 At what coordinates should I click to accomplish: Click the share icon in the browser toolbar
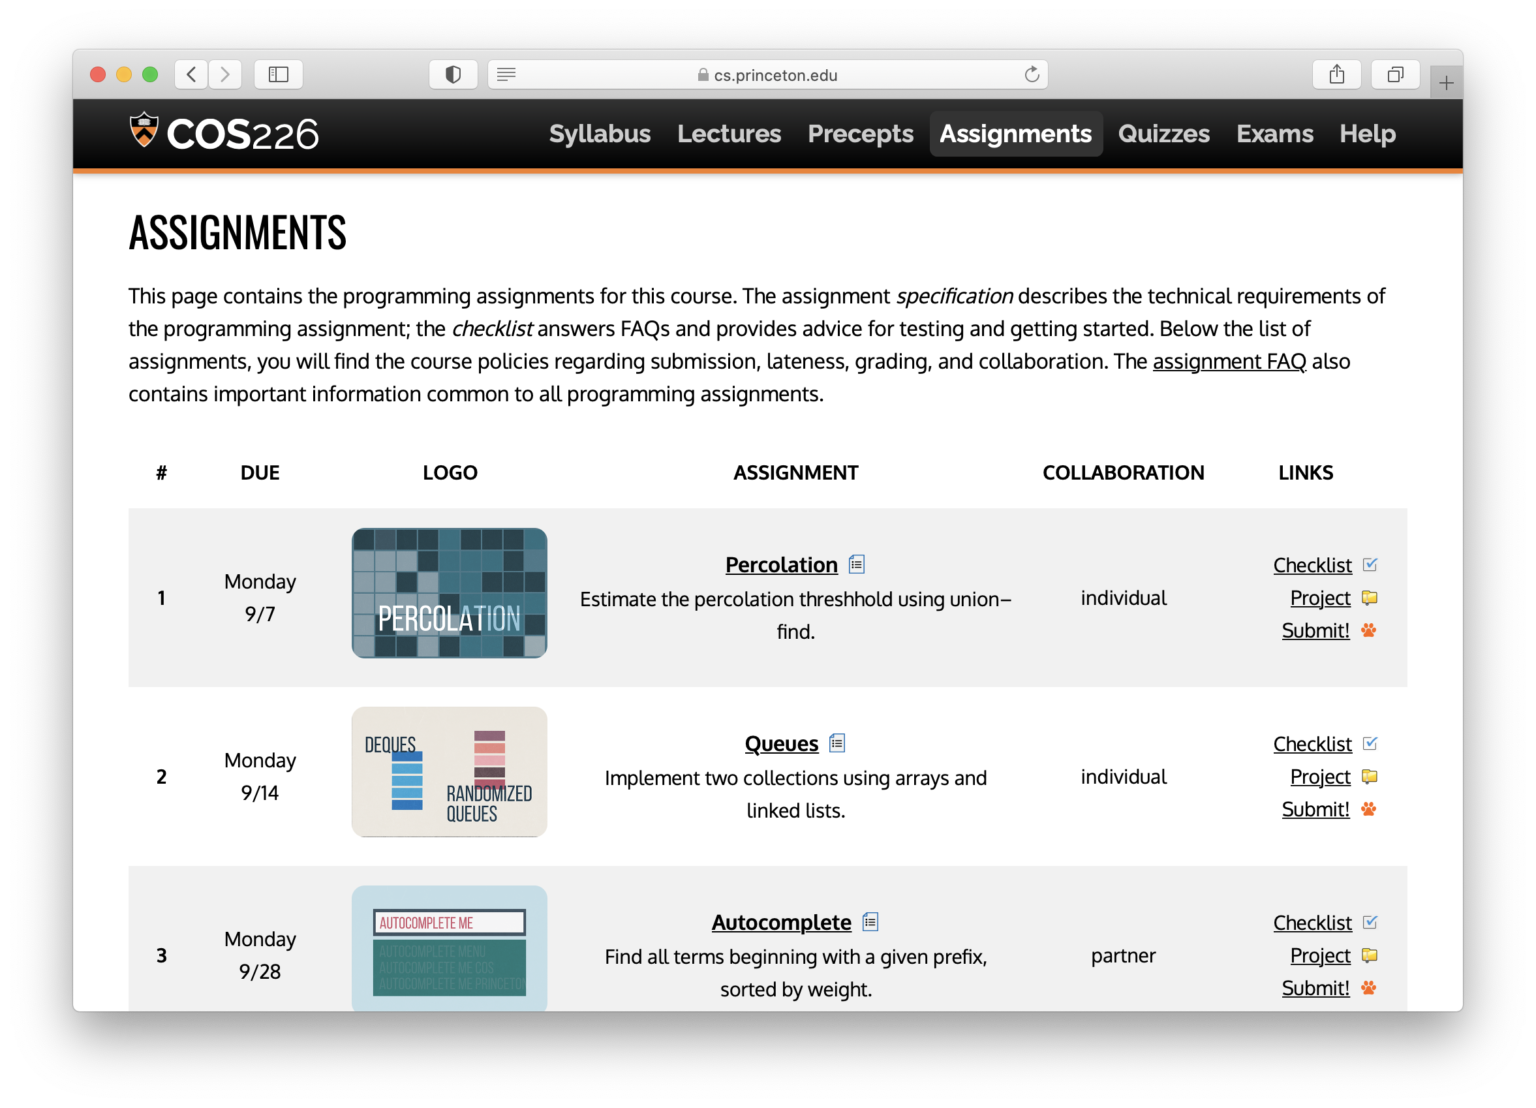click(x=1337, y=73)
